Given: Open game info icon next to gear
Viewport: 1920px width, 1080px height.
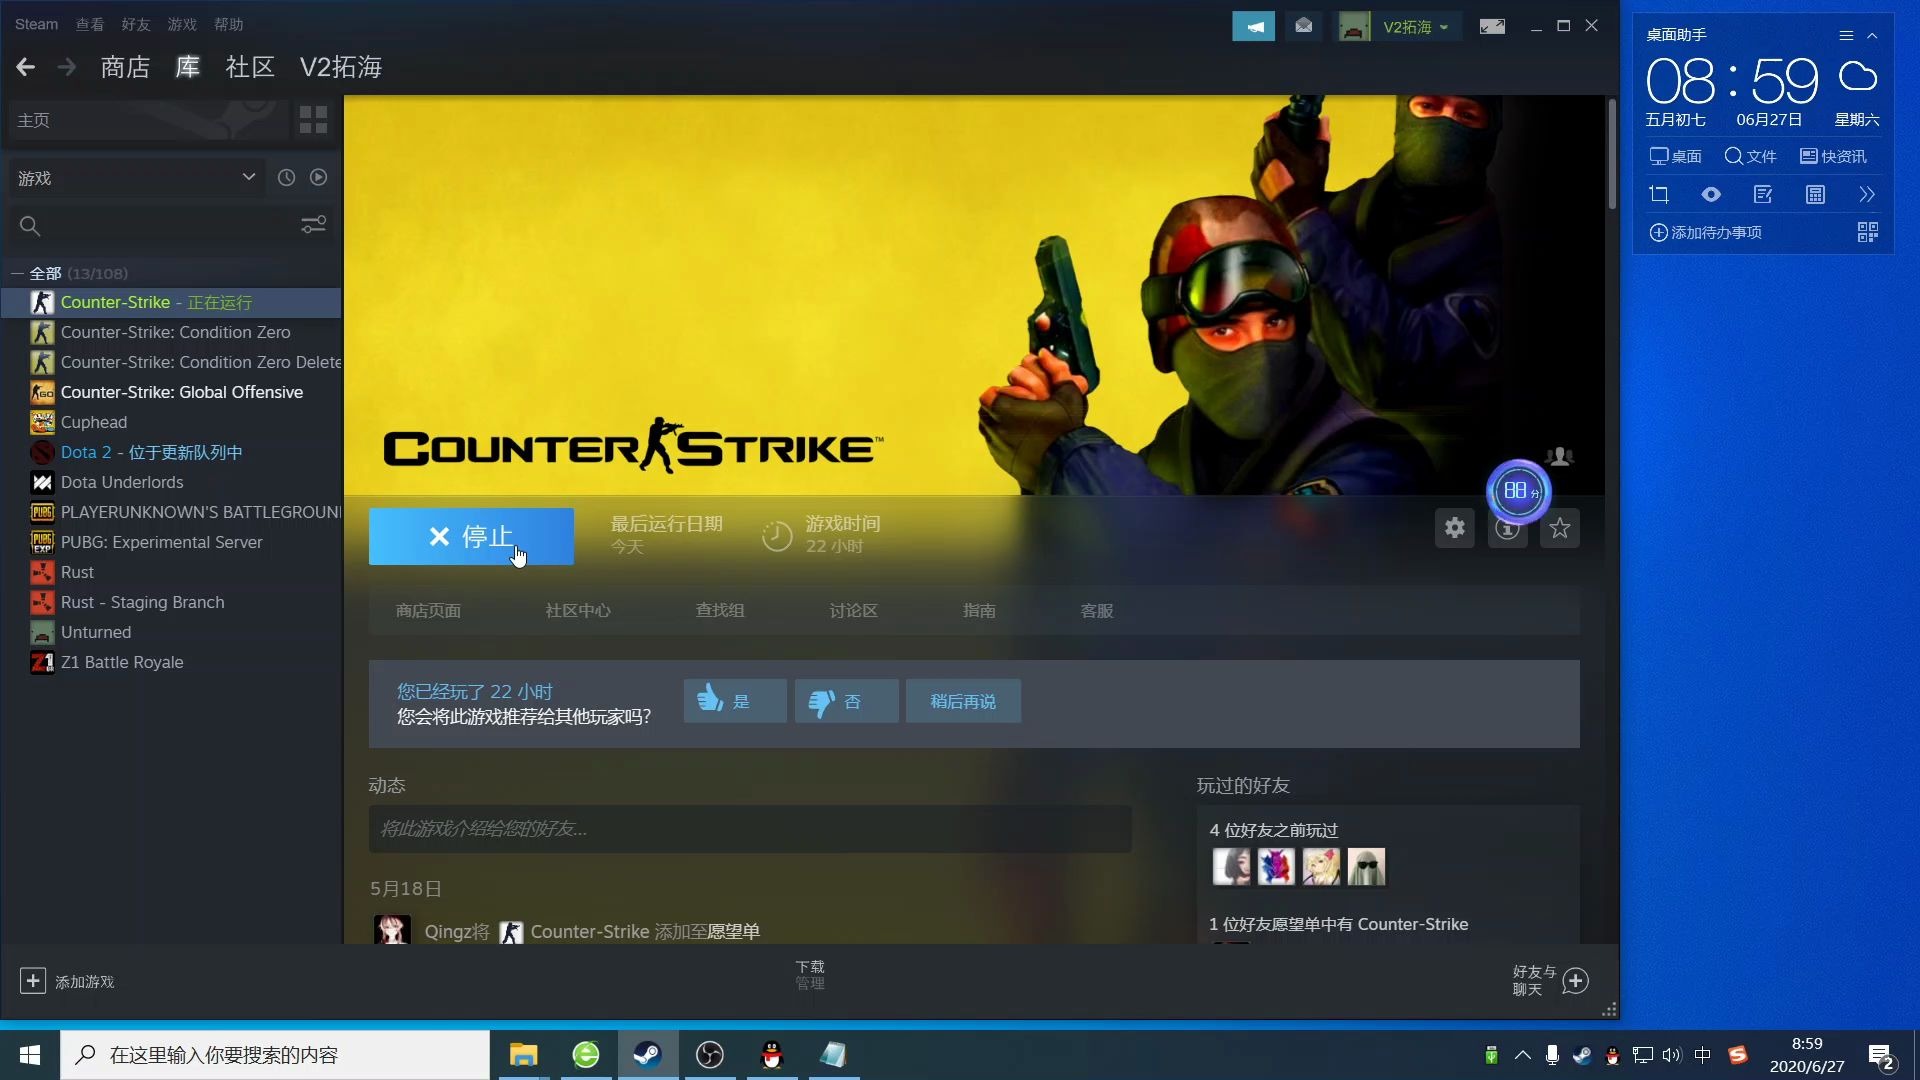Looking at the screenshot, I should pos(1507,528).
